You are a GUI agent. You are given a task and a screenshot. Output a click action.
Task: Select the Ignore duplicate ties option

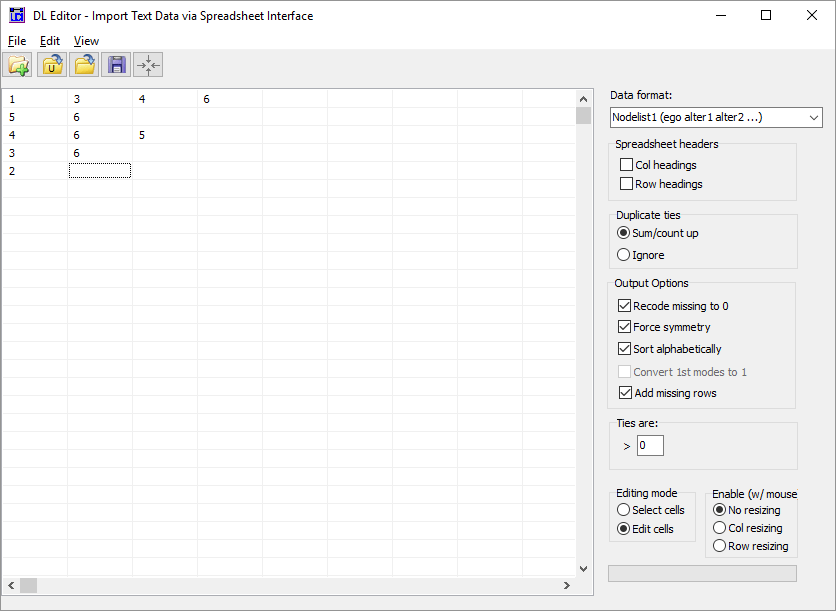tap(624, 255)
